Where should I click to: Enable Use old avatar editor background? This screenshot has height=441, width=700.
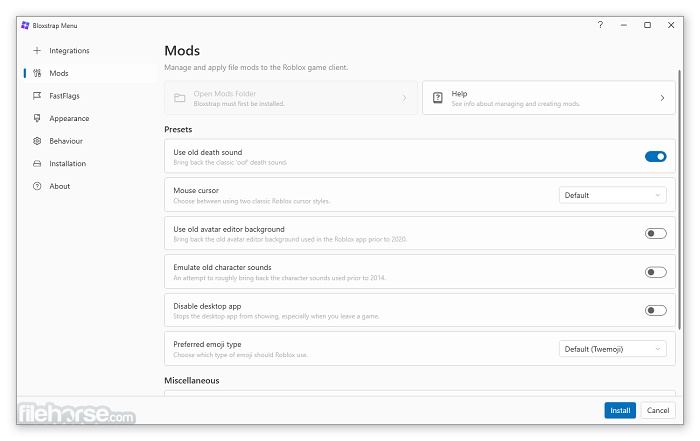coord(655,233)
